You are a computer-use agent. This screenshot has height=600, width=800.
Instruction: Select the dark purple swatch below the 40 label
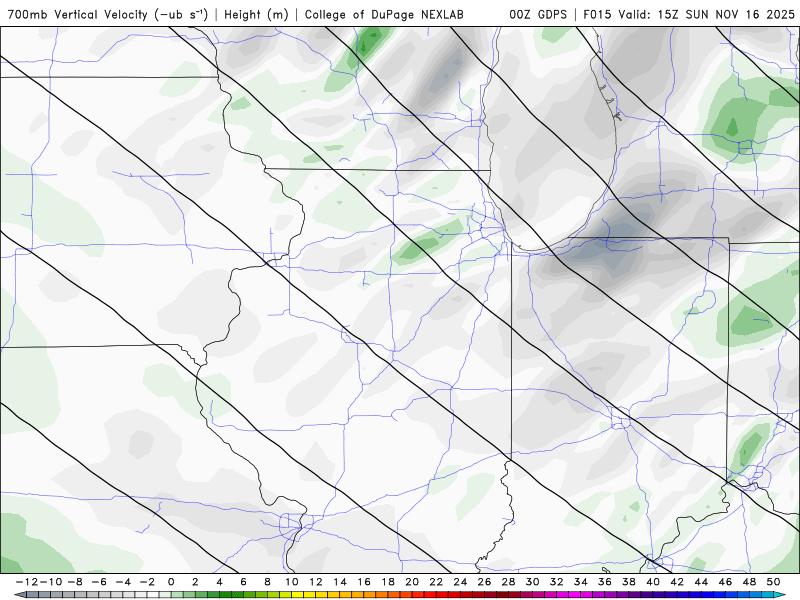659,595
